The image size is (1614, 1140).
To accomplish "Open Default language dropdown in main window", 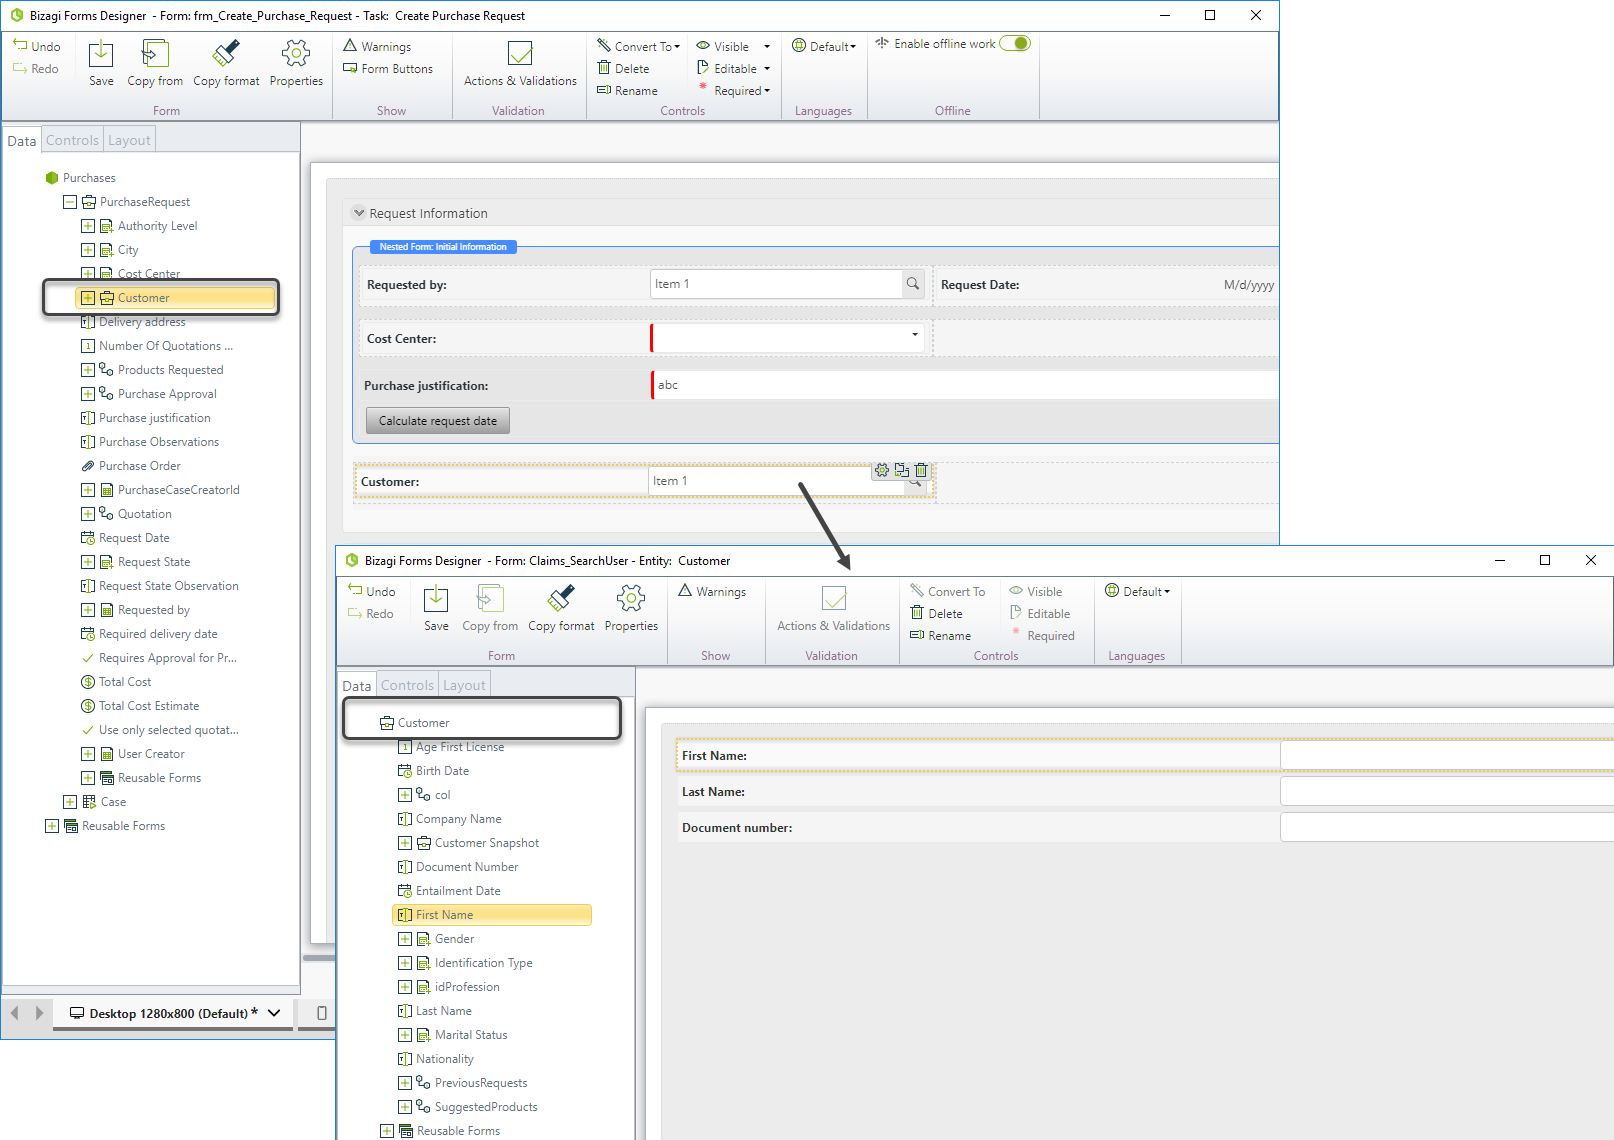I will (824, 46).
